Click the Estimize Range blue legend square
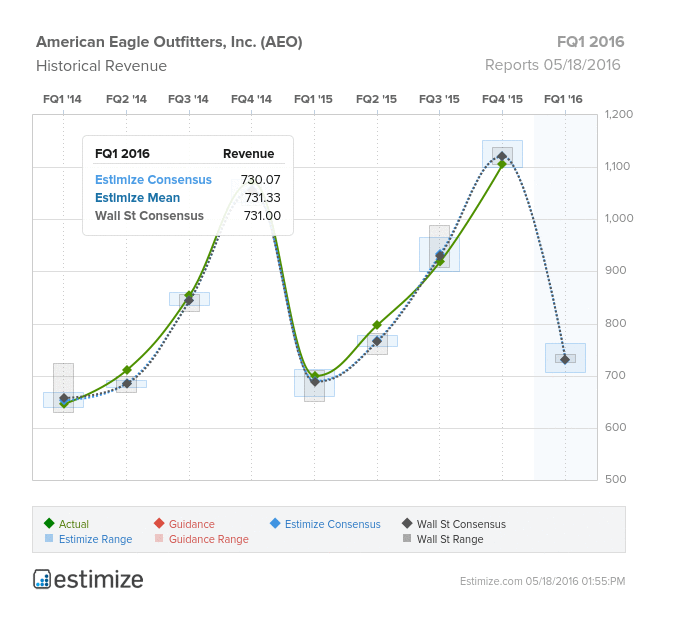 pyautogui.click(x=49, y=538)
